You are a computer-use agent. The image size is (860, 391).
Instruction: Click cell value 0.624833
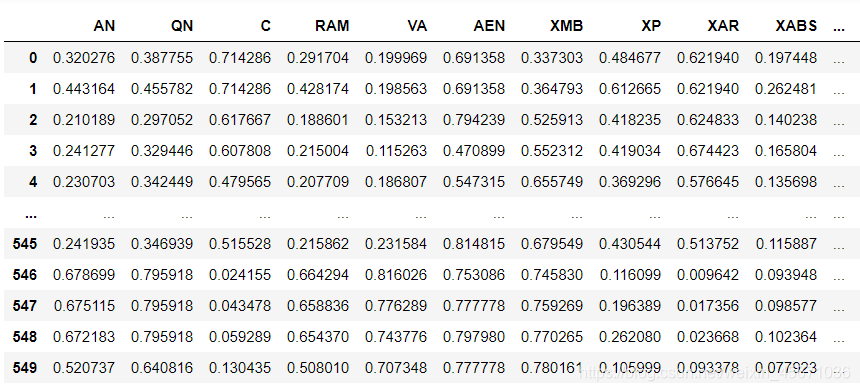coord(708,120)
